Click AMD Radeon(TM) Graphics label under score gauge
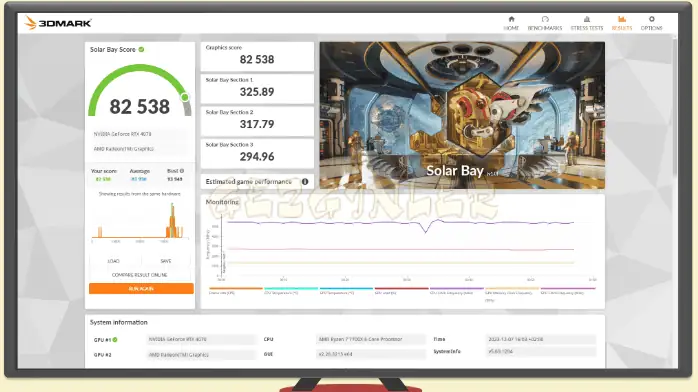 (124, 149)
